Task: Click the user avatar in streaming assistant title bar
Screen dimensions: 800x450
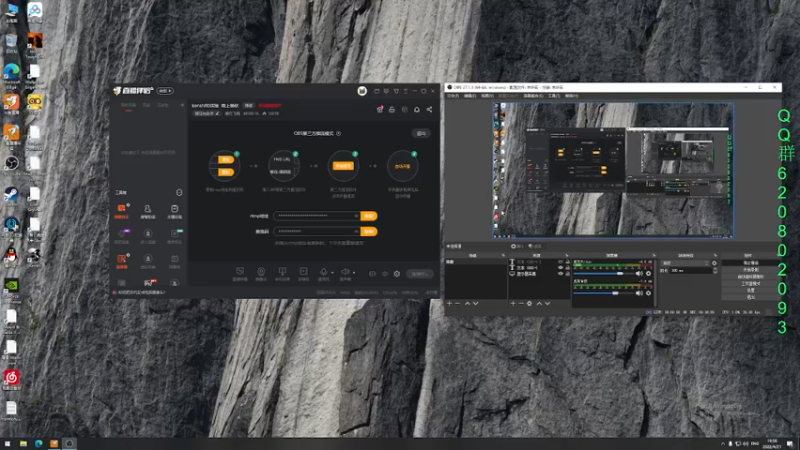Action: 362,91
